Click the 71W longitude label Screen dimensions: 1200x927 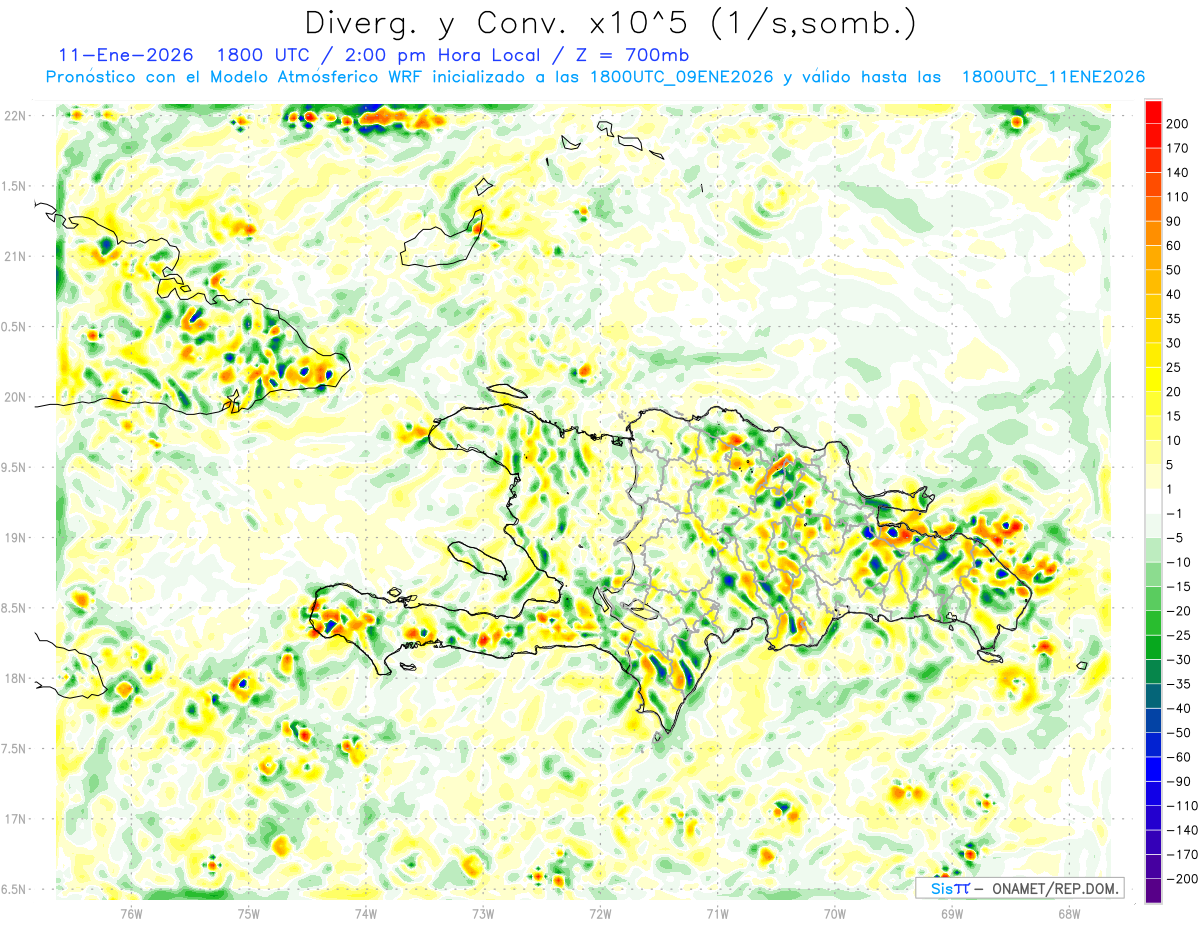(x=717, y=914)
